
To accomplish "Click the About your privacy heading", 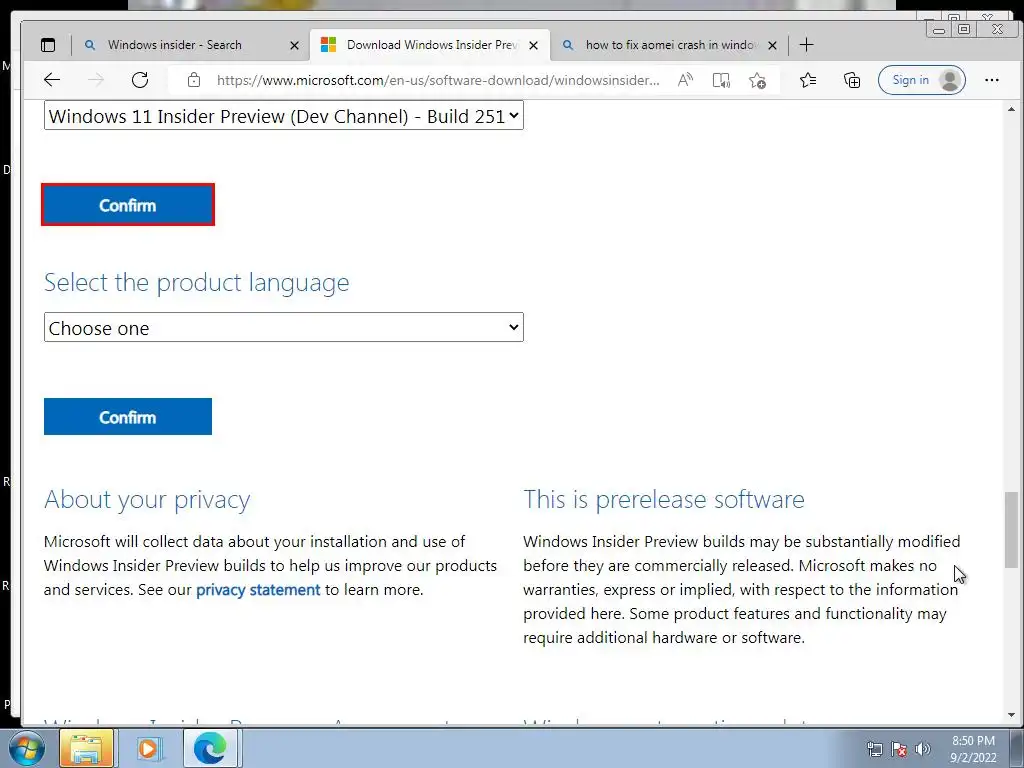I will tap(147, 500).
